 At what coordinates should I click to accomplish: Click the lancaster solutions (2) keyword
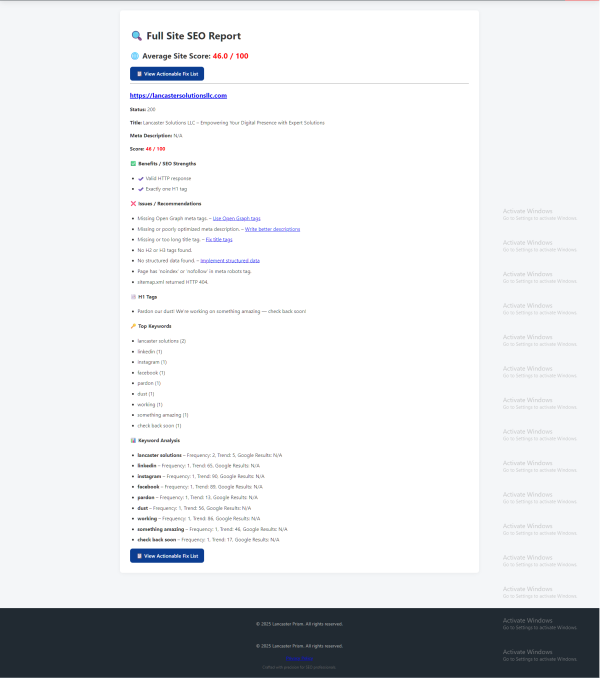pyautogui.click(x=162, y=341)
